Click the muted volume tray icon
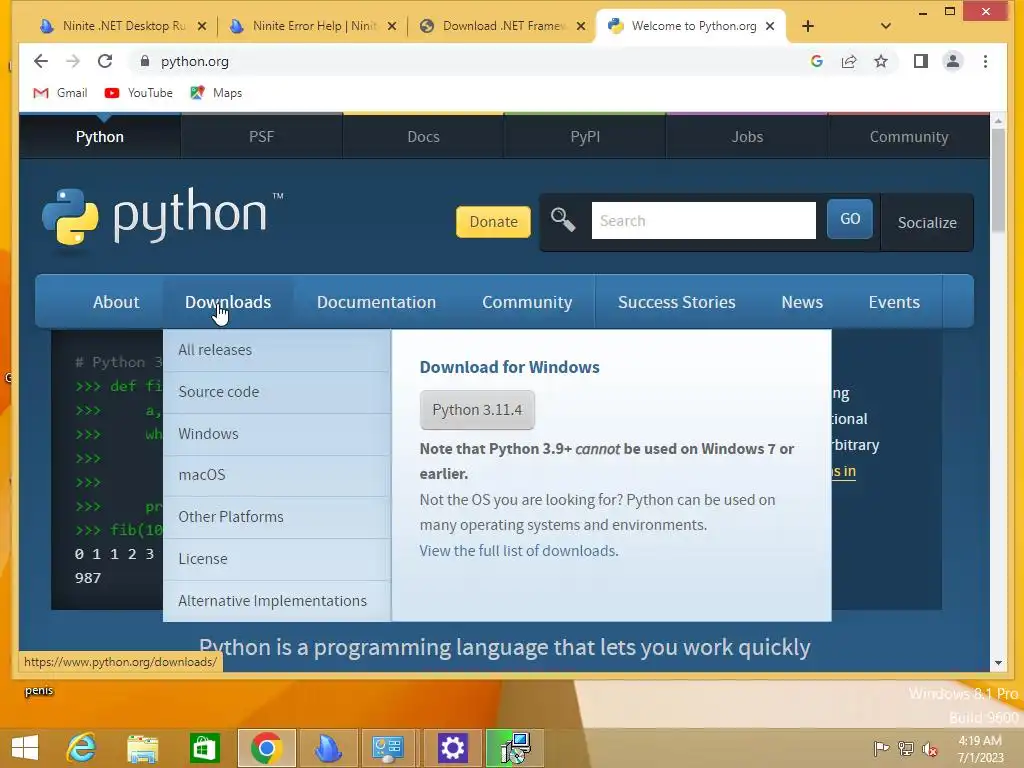This screenshot has height=768, width=1024. tap(930, 749)
